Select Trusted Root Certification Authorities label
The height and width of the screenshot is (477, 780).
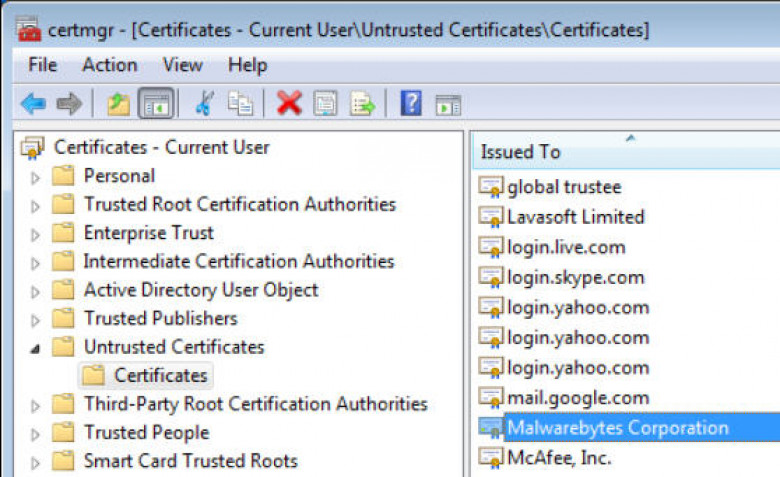tap(240, 204)
